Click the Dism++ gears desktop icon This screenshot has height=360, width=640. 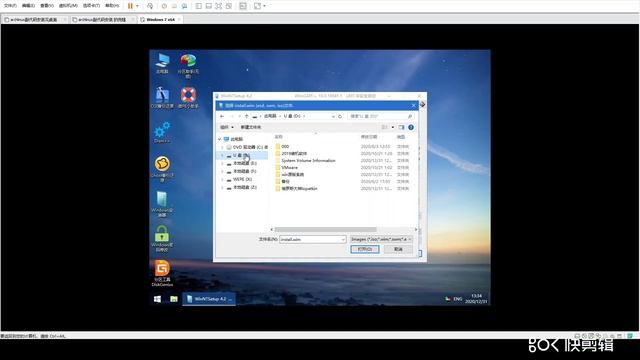click(x=162, y=132)
